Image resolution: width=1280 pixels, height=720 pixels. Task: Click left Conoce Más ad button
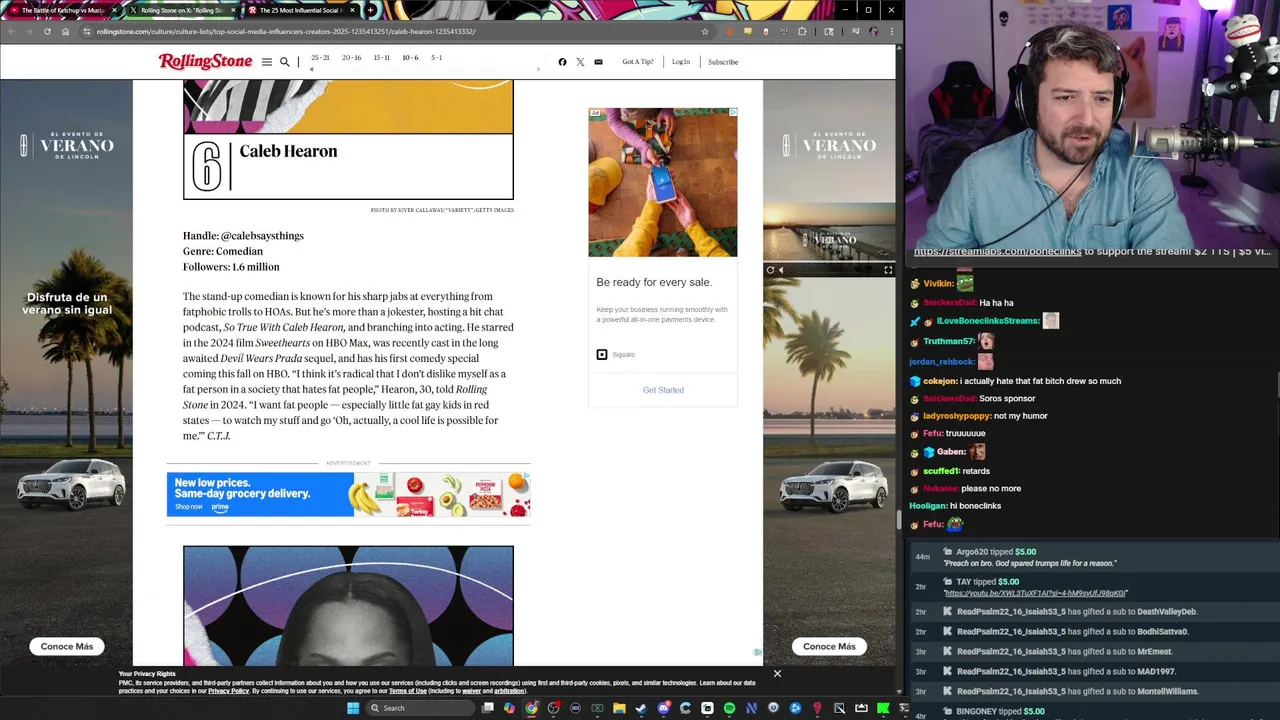tap(67, 646)
